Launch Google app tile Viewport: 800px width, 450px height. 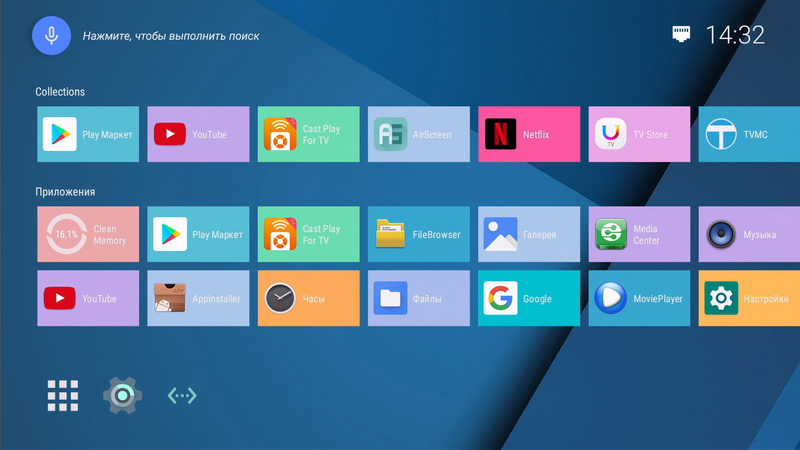coord(529,298)
